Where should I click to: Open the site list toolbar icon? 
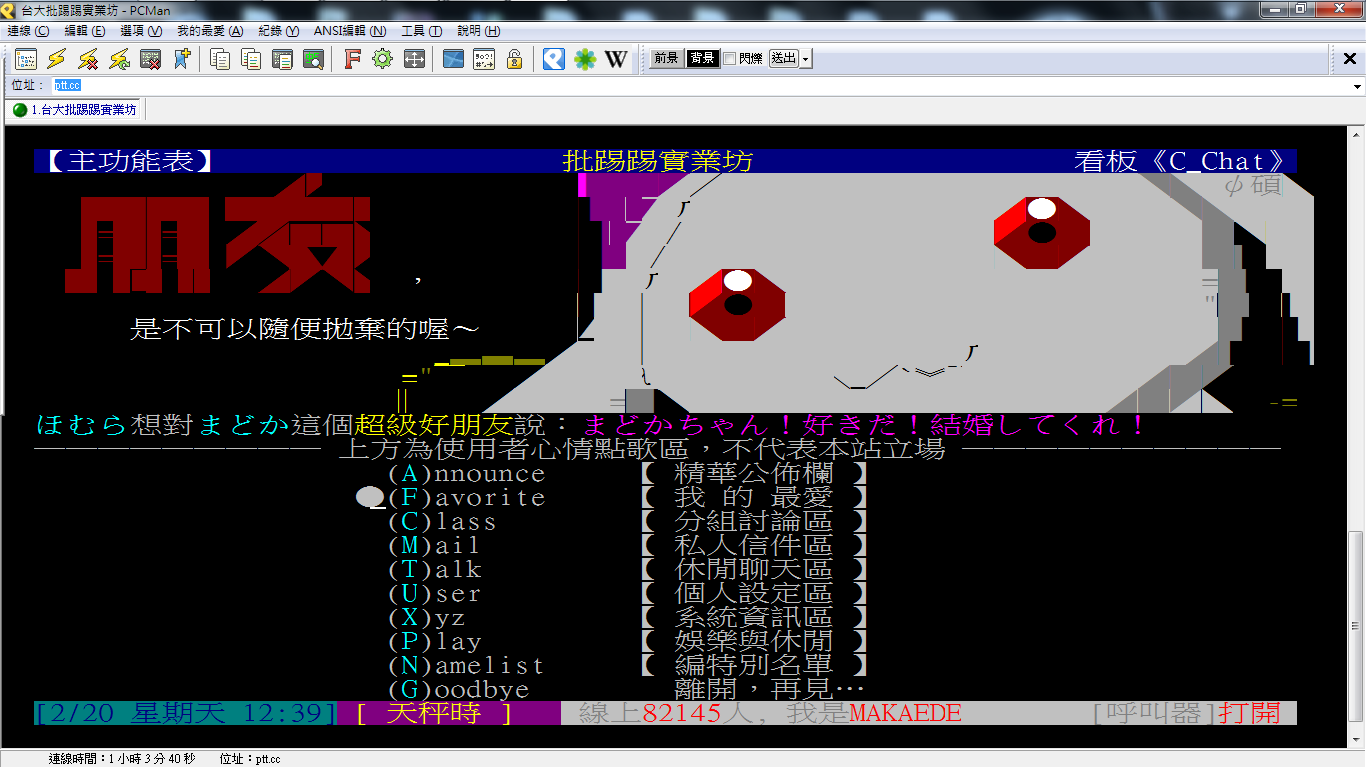[25, 59]
